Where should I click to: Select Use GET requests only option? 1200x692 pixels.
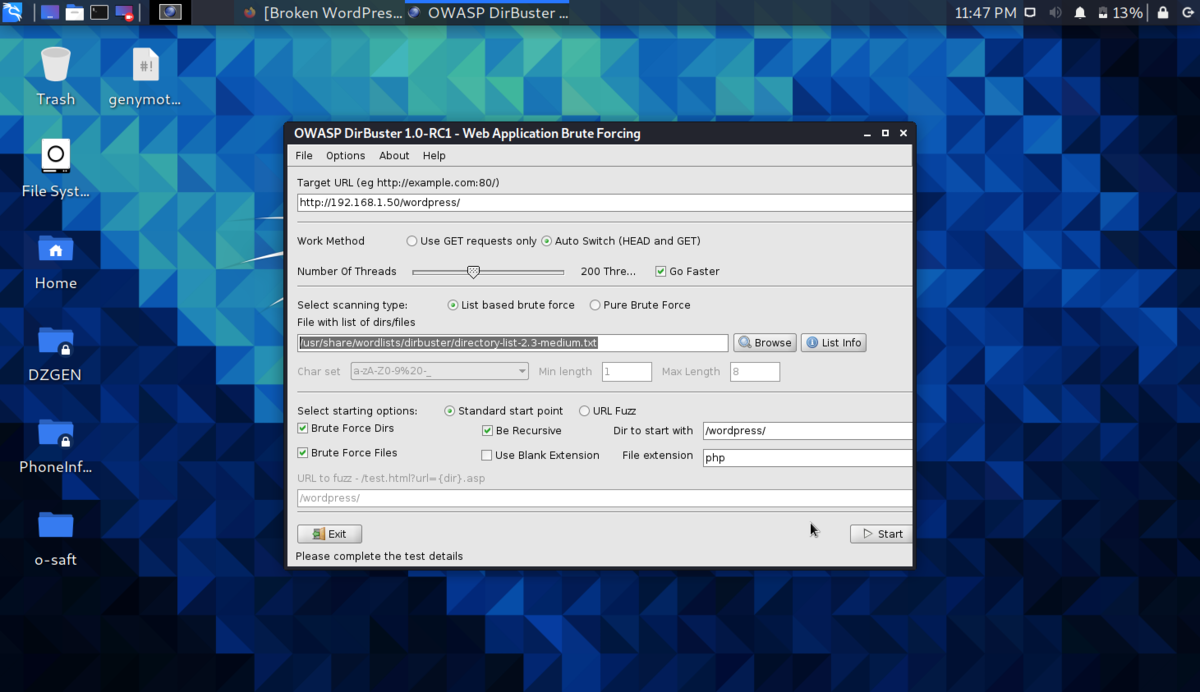point(472,241)
